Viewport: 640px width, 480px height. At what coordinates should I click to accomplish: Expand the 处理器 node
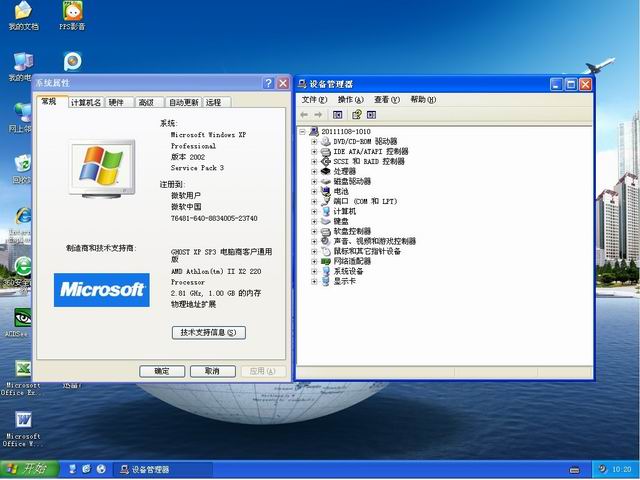click(x=314, y=172)
